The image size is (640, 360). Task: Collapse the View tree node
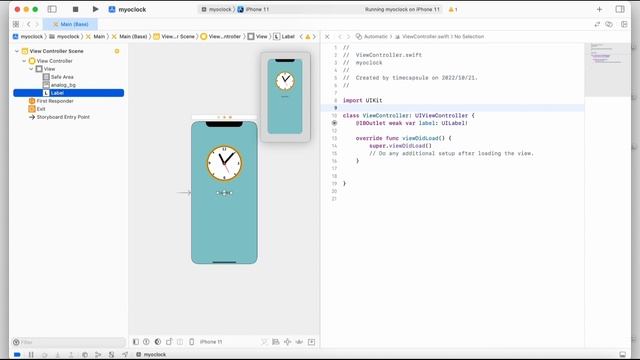pos(31,69)
